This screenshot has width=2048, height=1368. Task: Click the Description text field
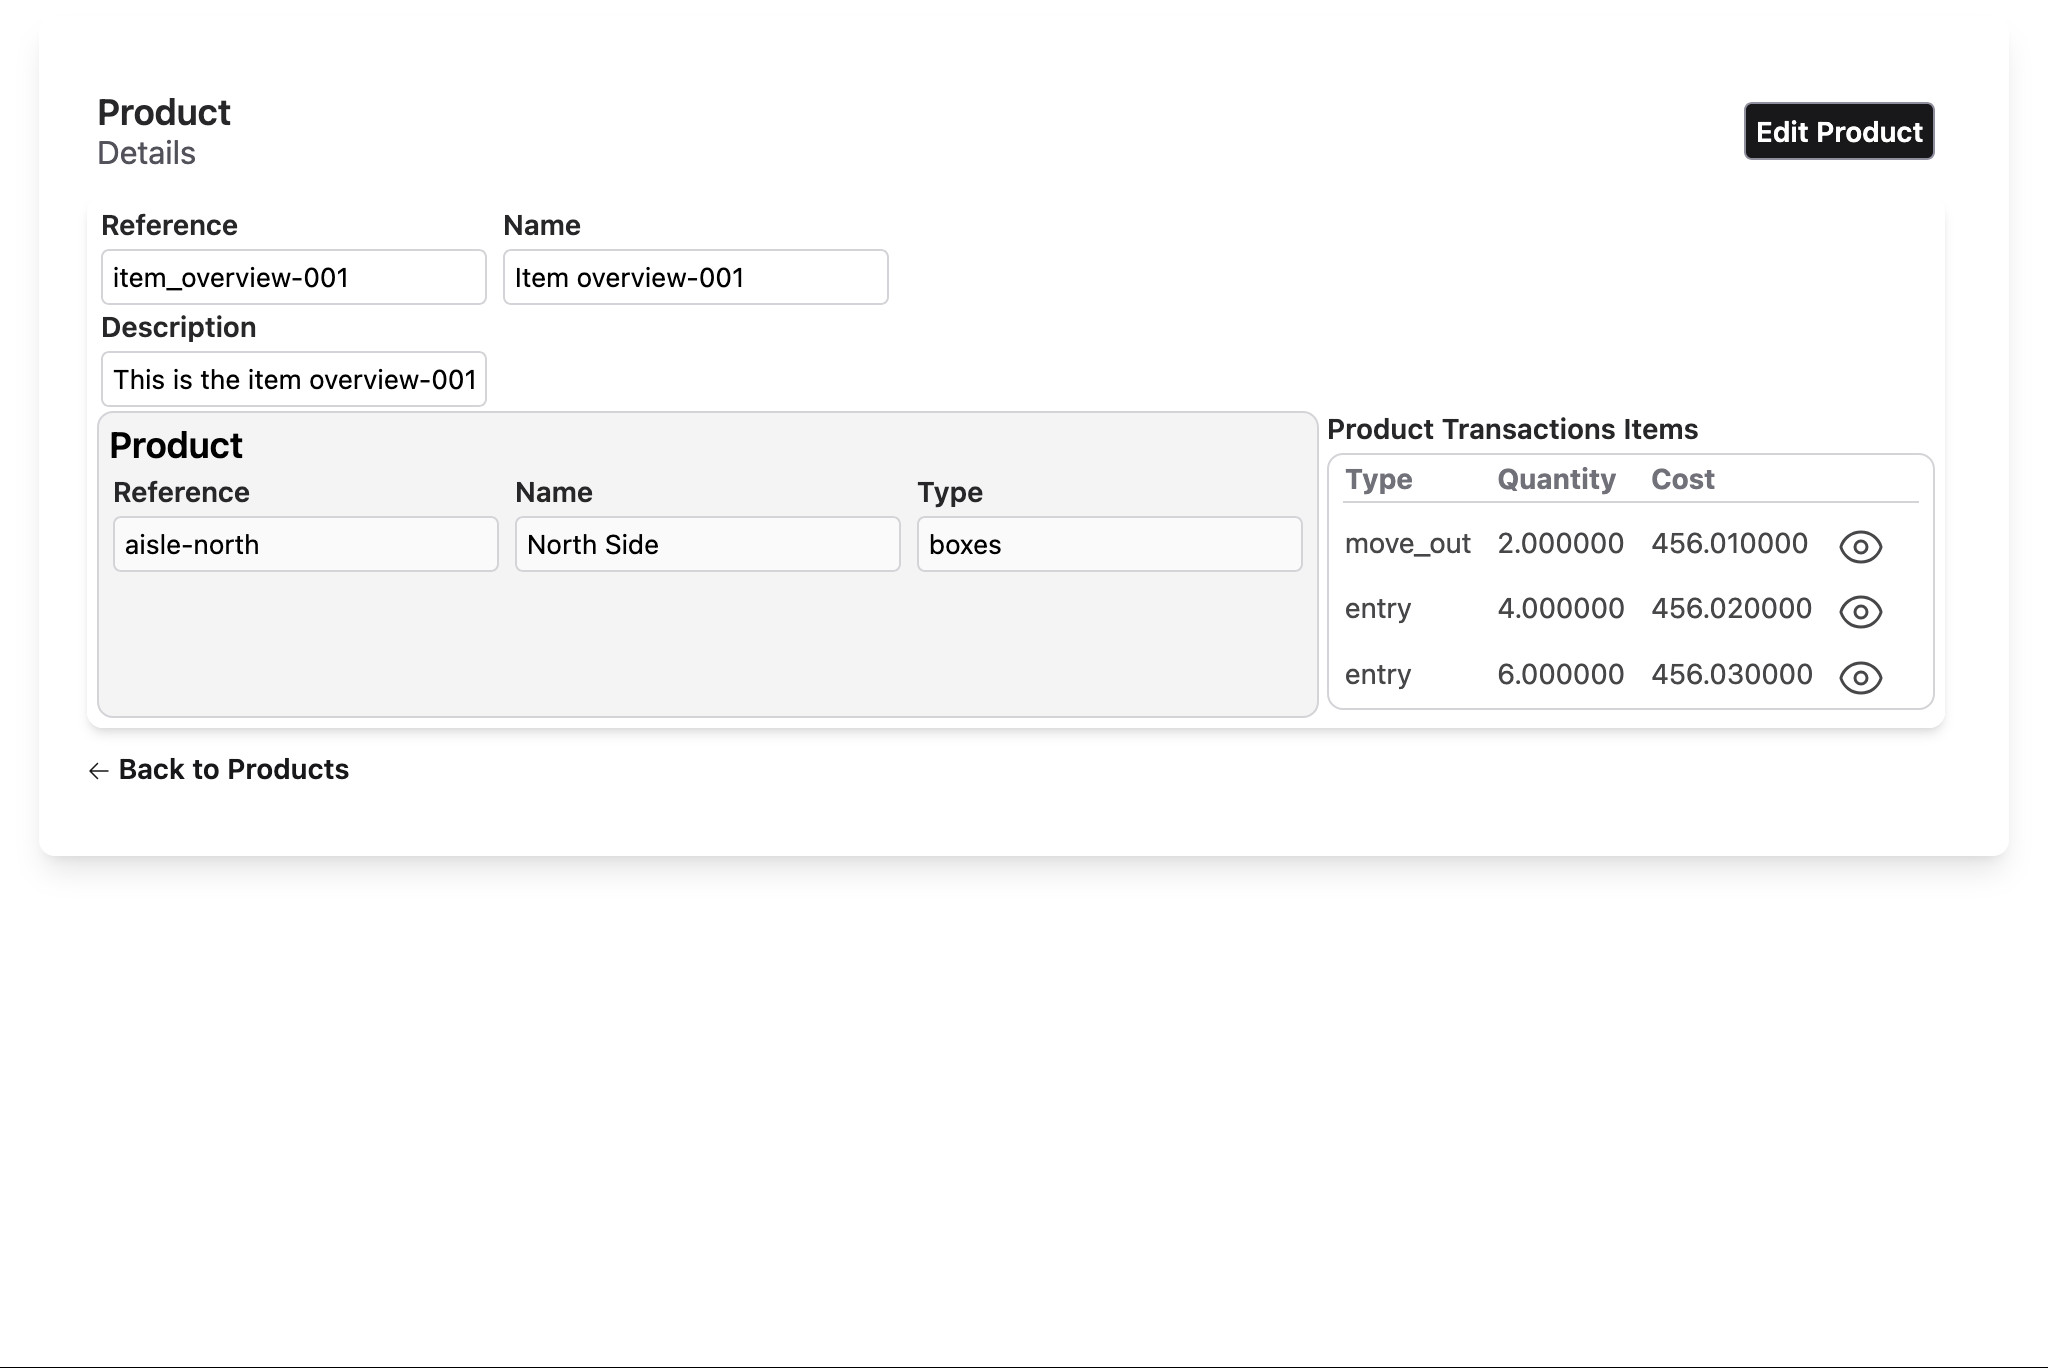coord(293,379)
